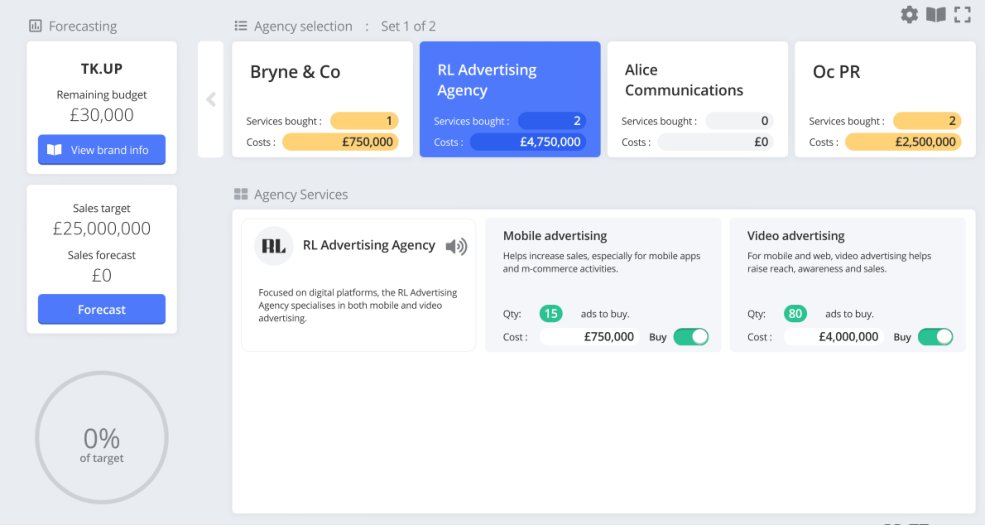Click book icon in View brand info button
Screen dimensions: 985x525
pyautogui.click(x=55, y=149)
